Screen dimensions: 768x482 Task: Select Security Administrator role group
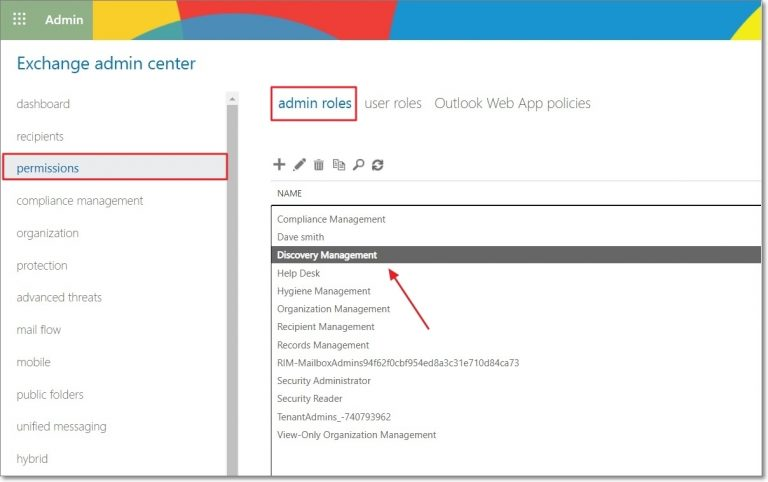click(516, 381)
